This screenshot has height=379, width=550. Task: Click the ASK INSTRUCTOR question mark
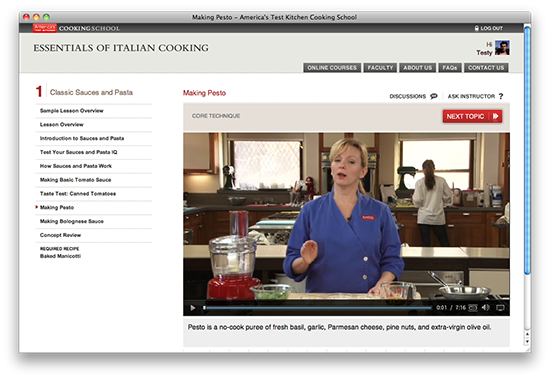pos(501,96)
